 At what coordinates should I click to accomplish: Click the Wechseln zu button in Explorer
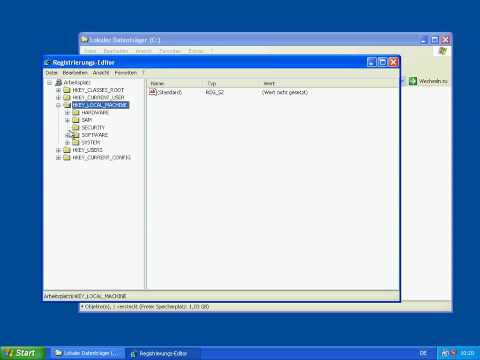[x=428, y=81]
